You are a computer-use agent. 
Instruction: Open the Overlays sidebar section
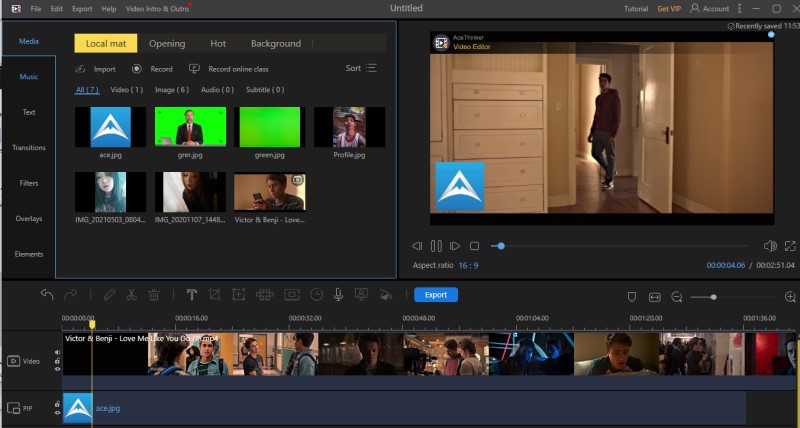pyautogui.click(x=29, y=218)
